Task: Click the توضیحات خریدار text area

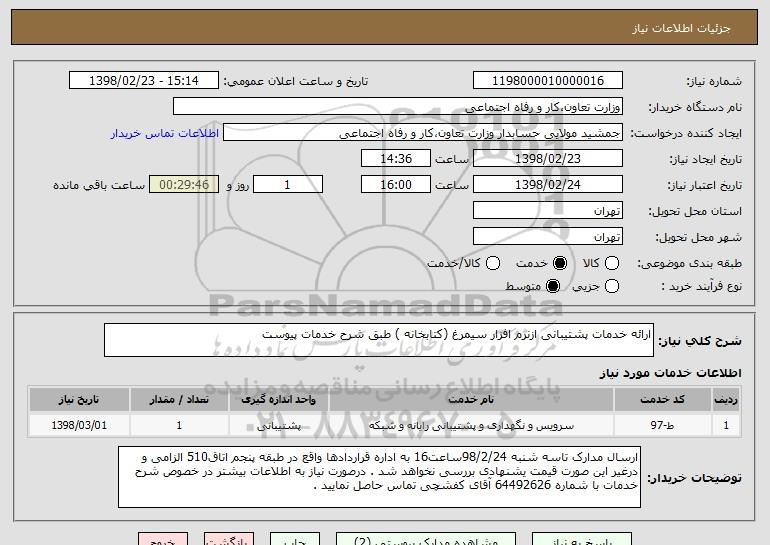Action: [x=379, y=477]
